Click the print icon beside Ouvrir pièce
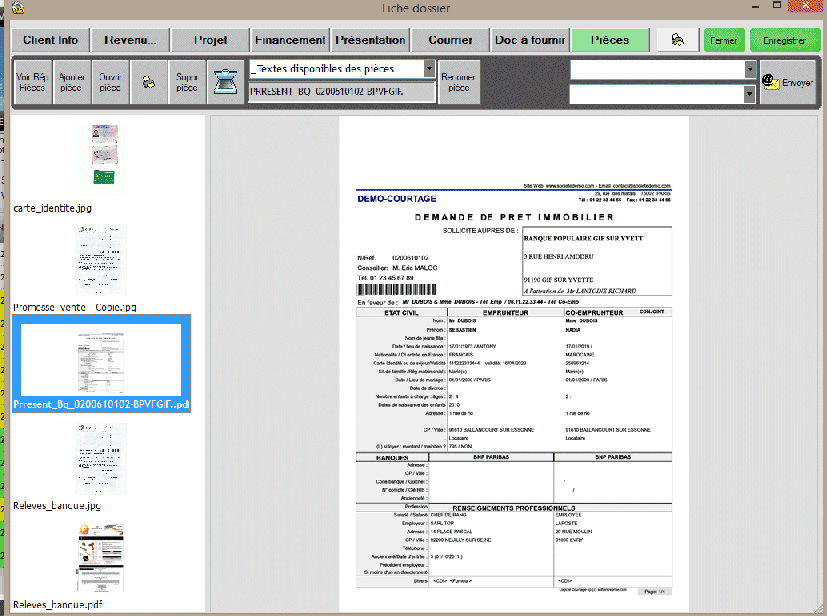The height and width of the screenshot is (616, 827). pyautogui.click(x=147, y=81)
